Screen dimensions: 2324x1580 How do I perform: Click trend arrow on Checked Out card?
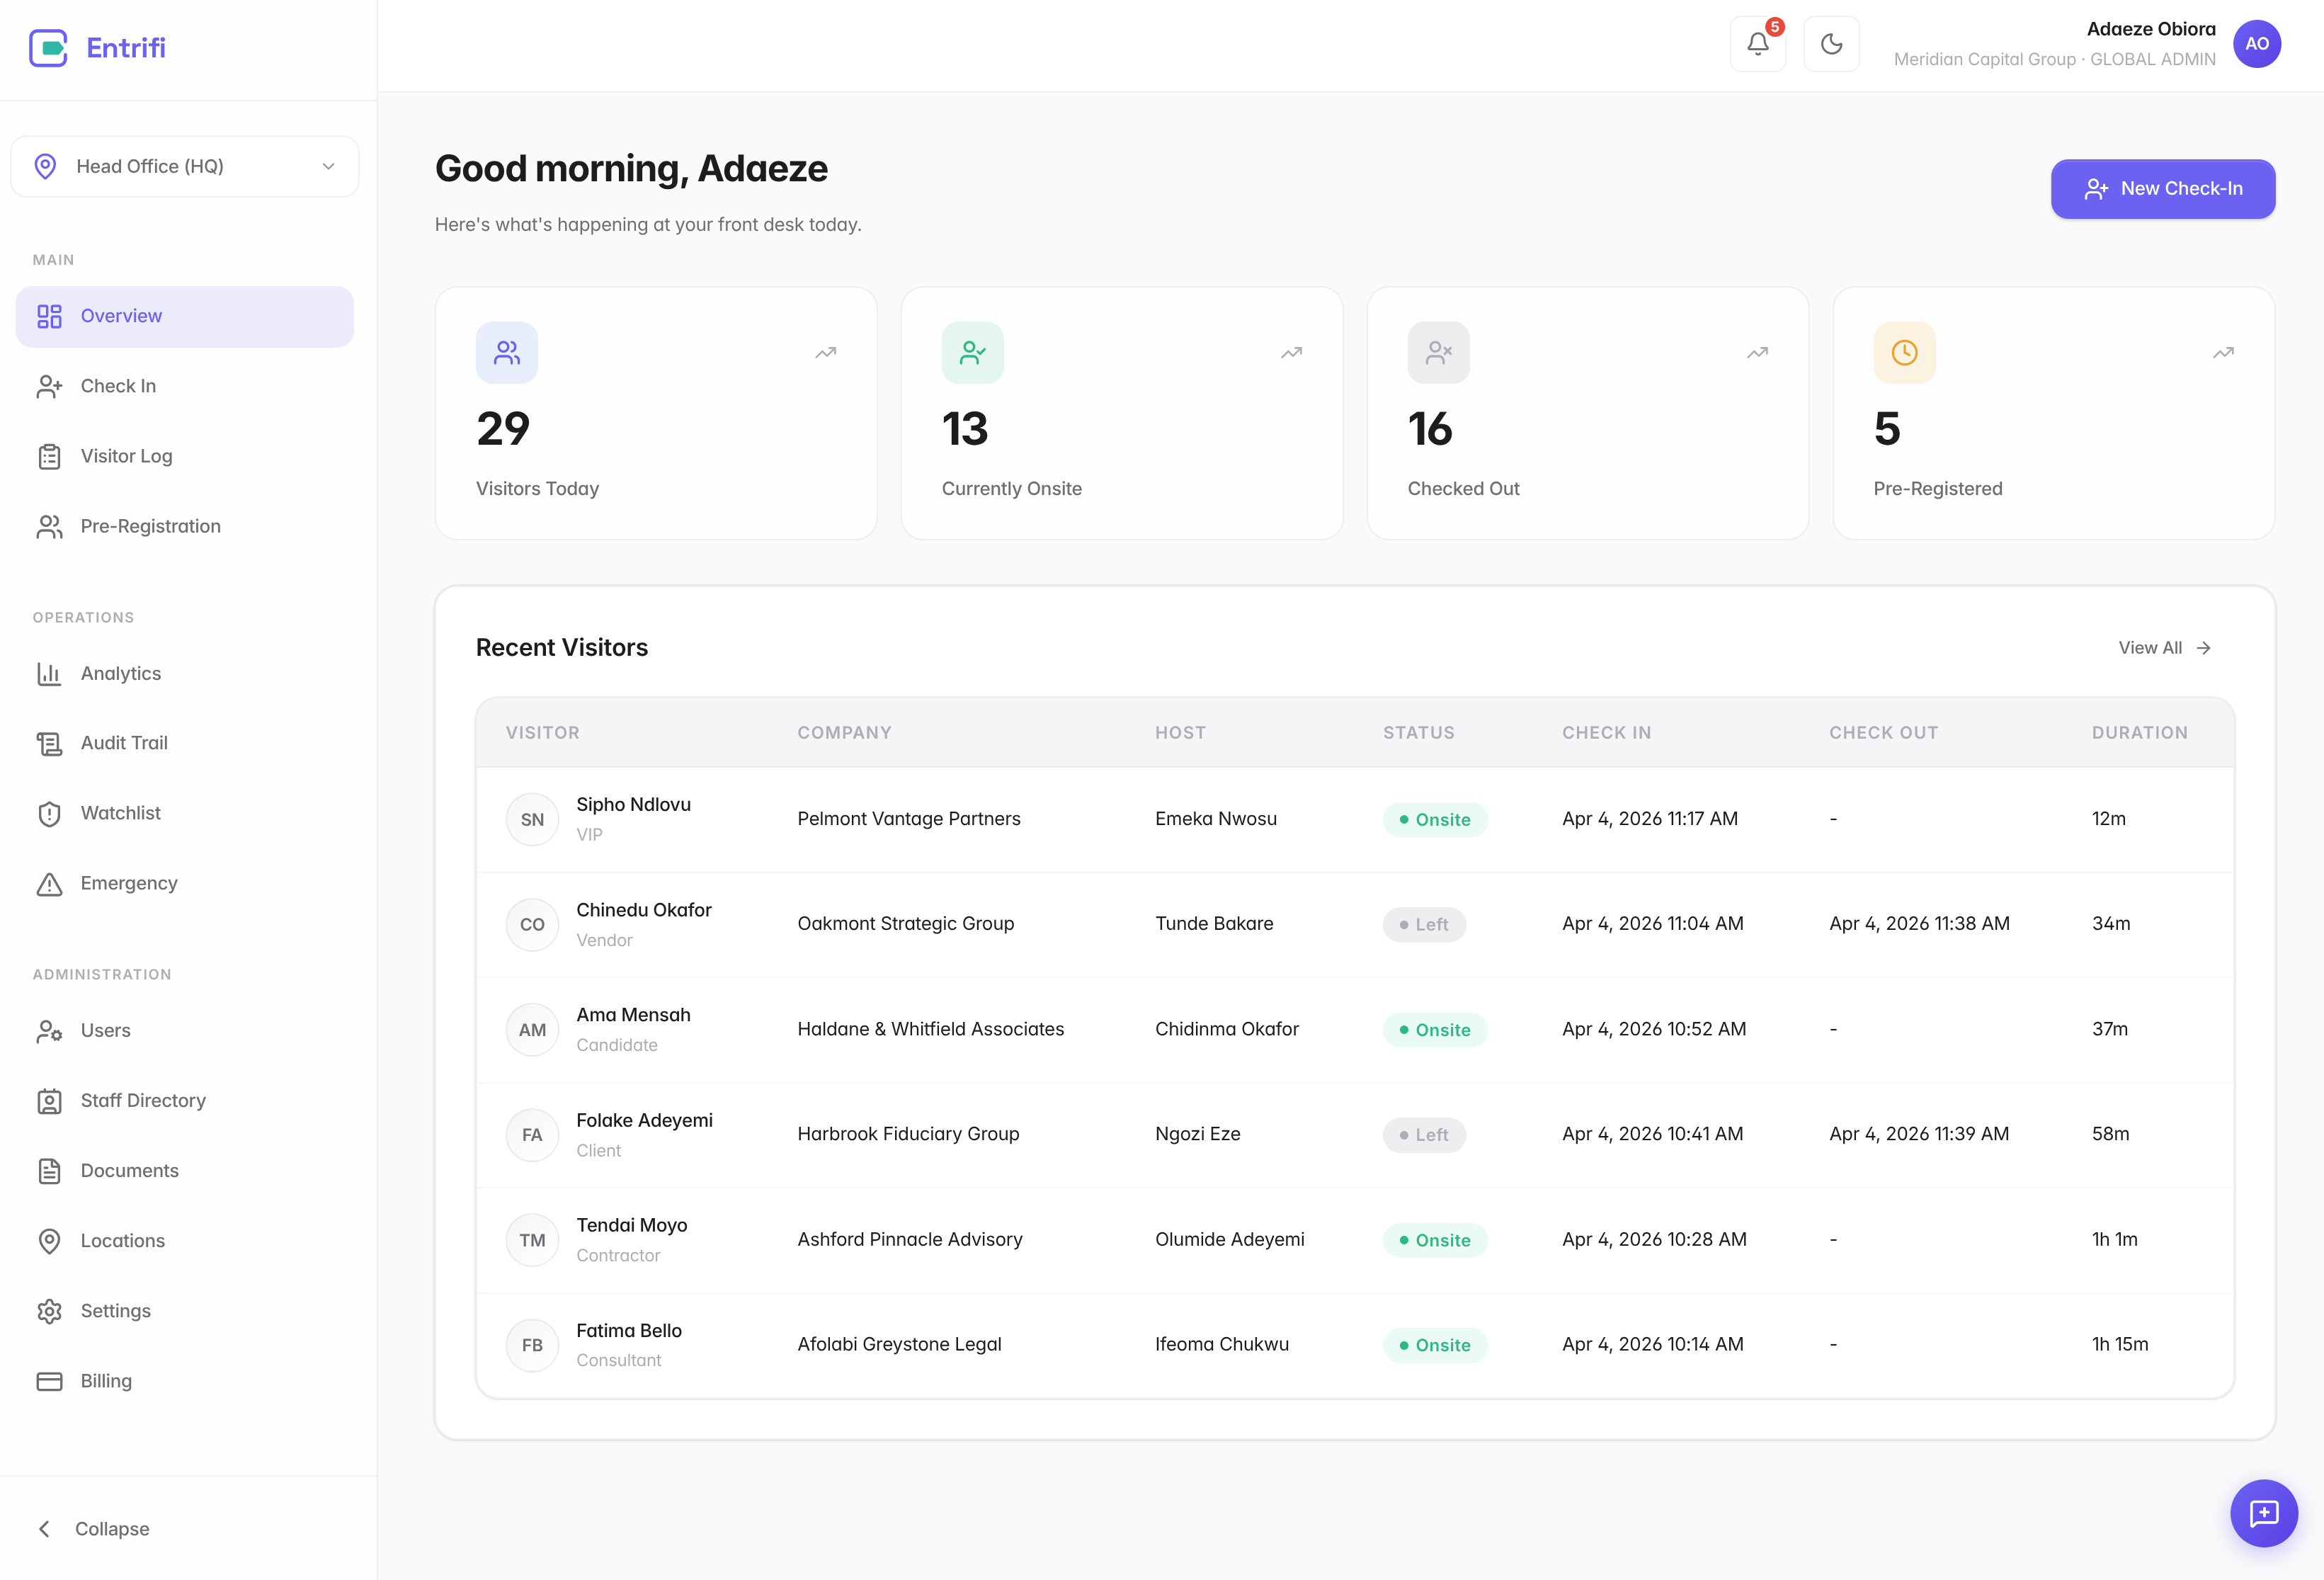(1757, 353)
